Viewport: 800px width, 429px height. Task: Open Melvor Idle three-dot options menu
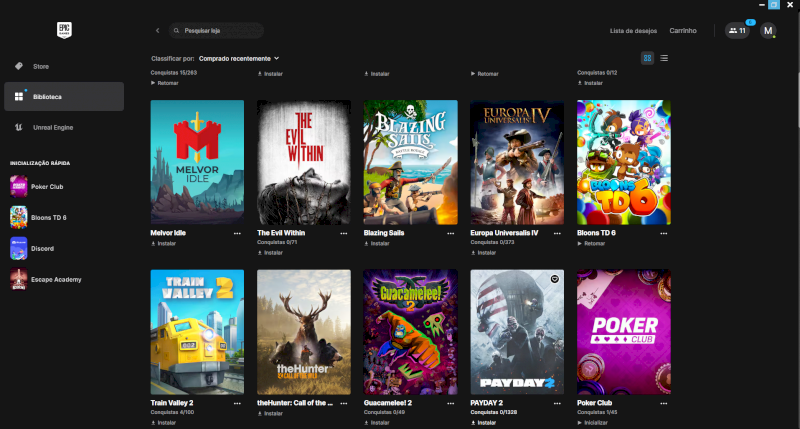(x=237, y=234)
